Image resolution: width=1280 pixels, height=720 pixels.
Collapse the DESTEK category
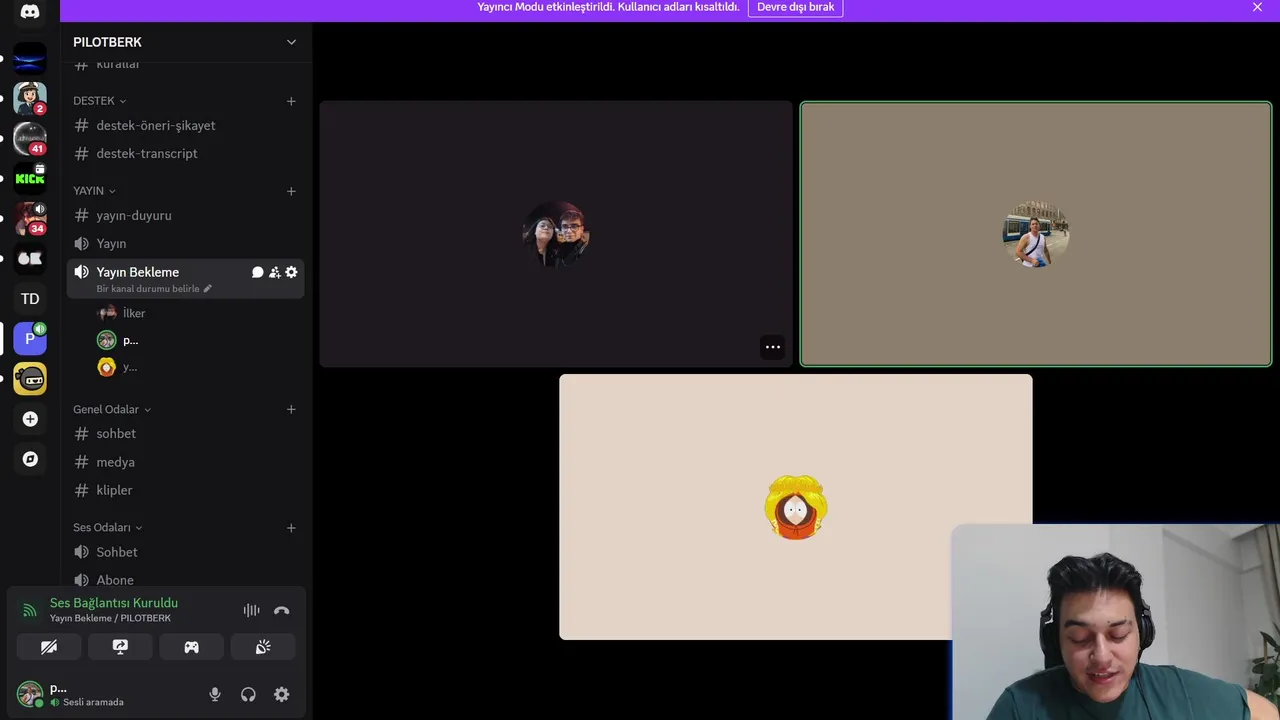click(x=100, y=101)
